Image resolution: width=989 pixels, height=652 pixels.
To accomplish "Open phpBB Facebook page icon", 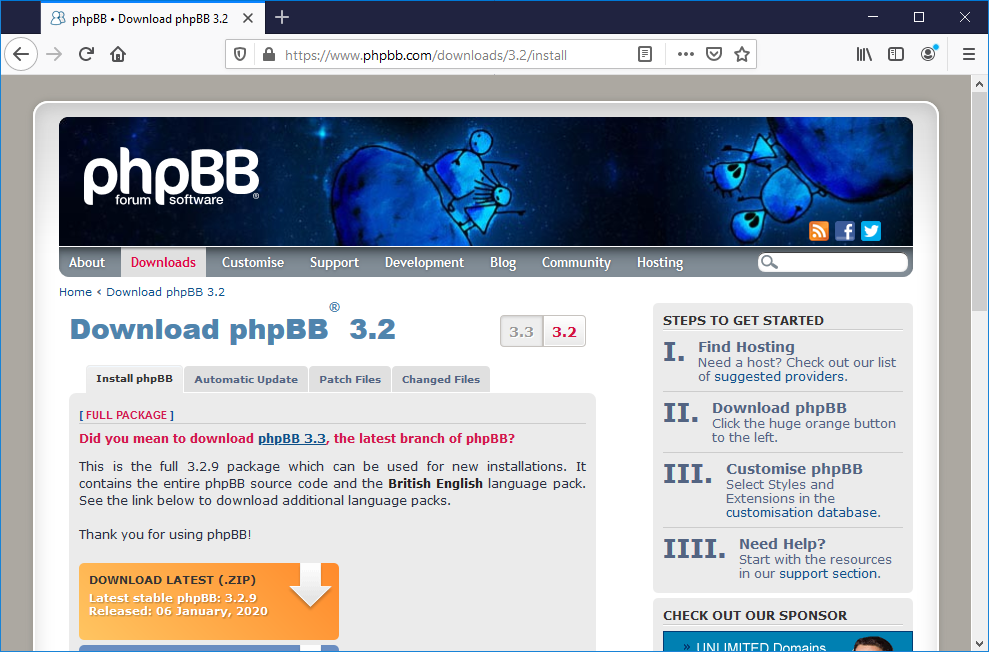I will click(x=845, y=231).
